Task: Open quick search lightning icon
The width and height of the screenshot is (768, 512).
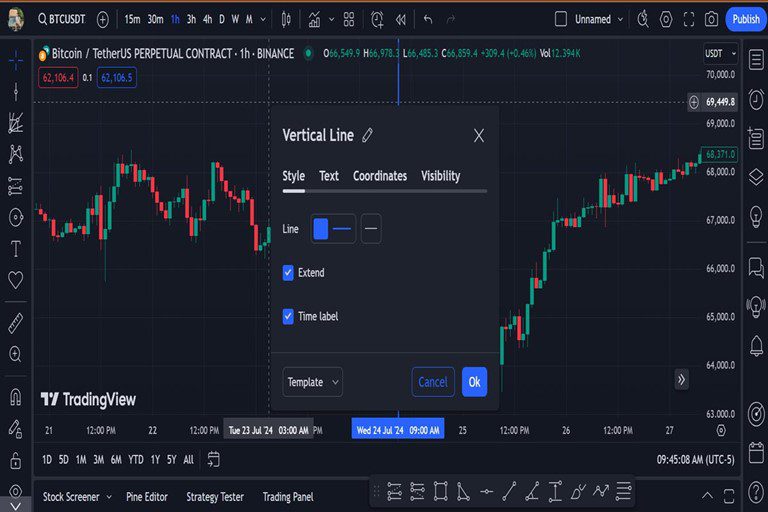Action: (643, 20)
